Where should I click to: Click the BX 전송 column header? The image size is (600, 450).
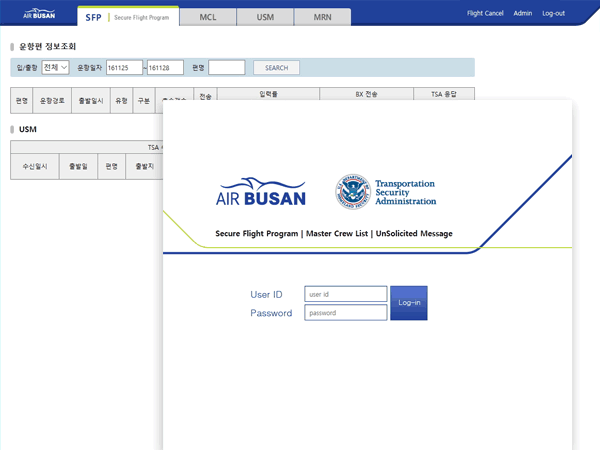[x=366, y=94]
